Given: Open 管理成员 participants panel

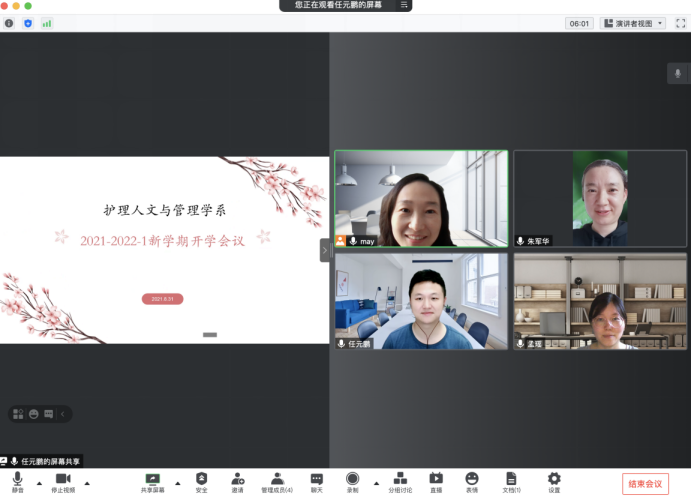Looking at the screenshot, I should coord(277,481).
